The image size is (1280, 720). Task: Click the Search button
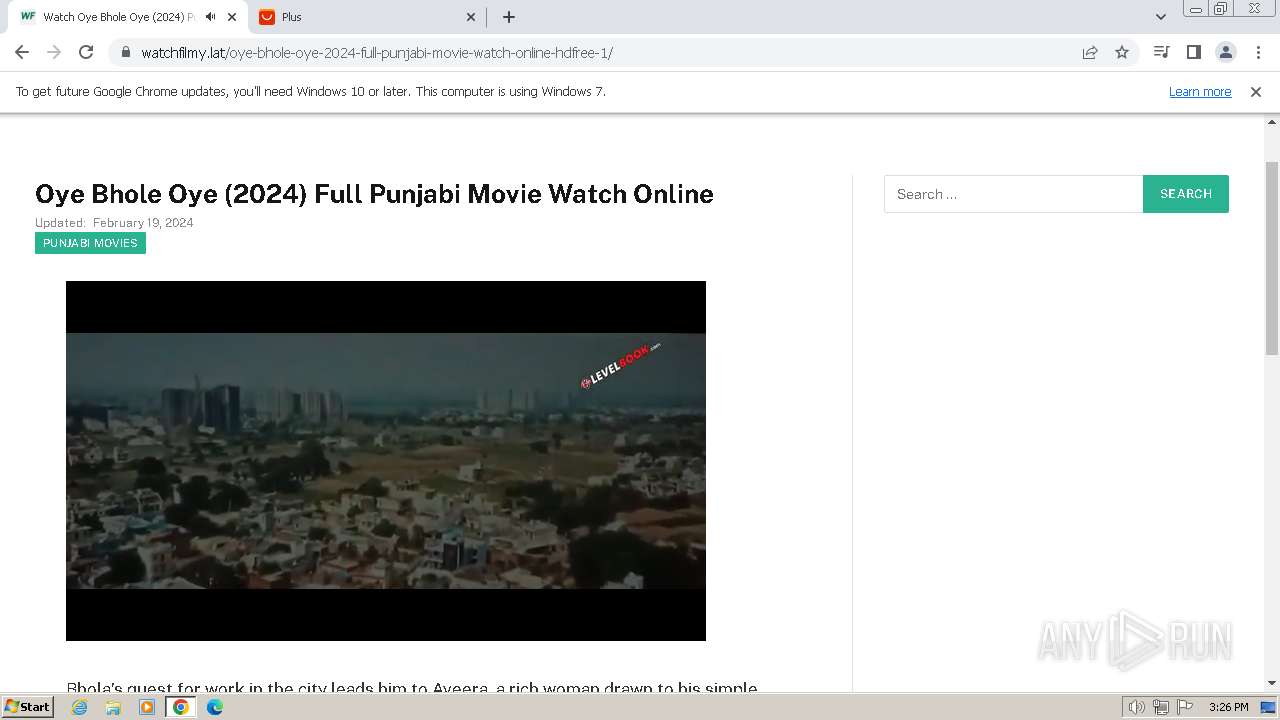[x=1186, y=194]
